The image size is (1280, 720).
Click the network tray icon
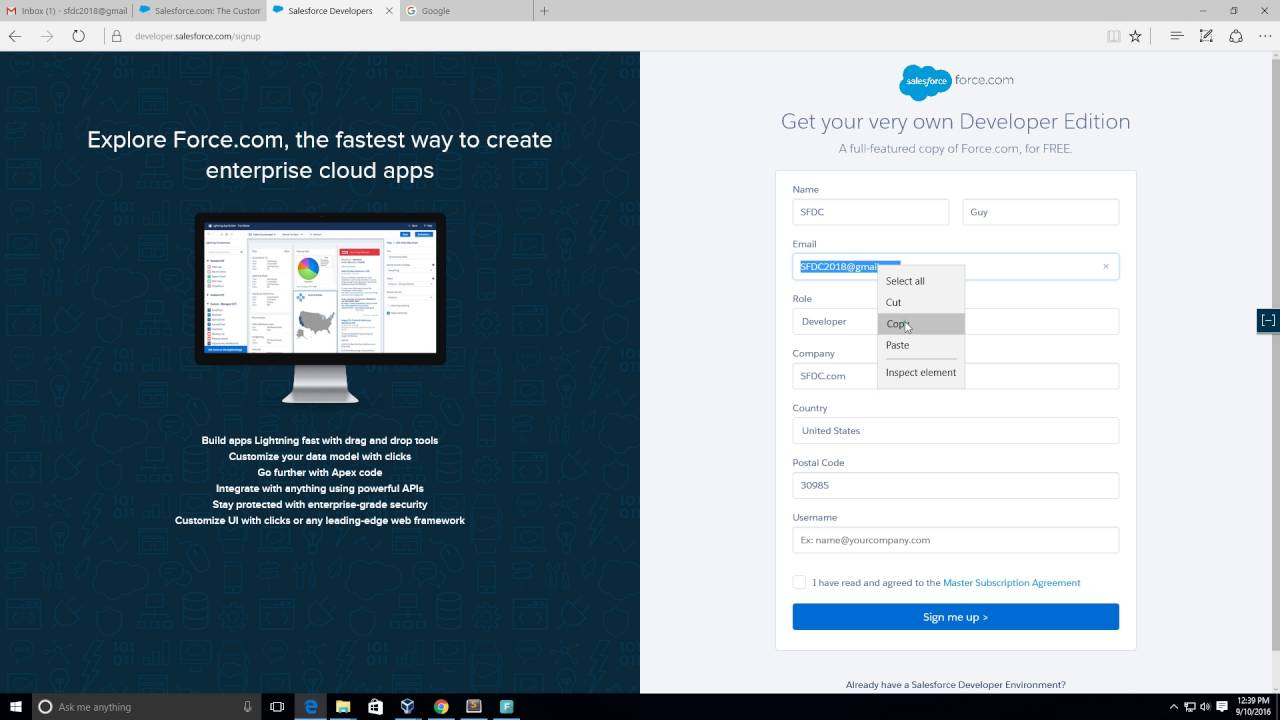click(x=1189, y=706)
